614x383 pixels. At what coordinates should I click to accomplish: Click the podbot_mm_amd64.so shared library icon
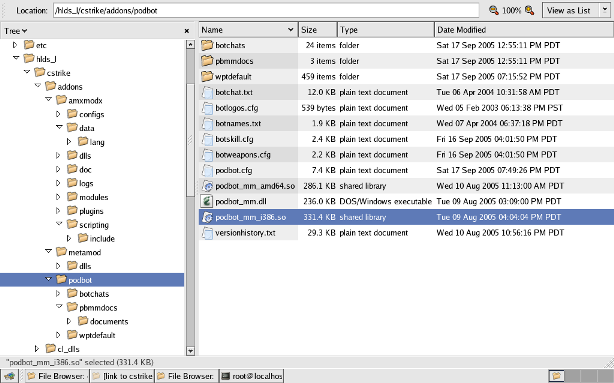[207, 186]
